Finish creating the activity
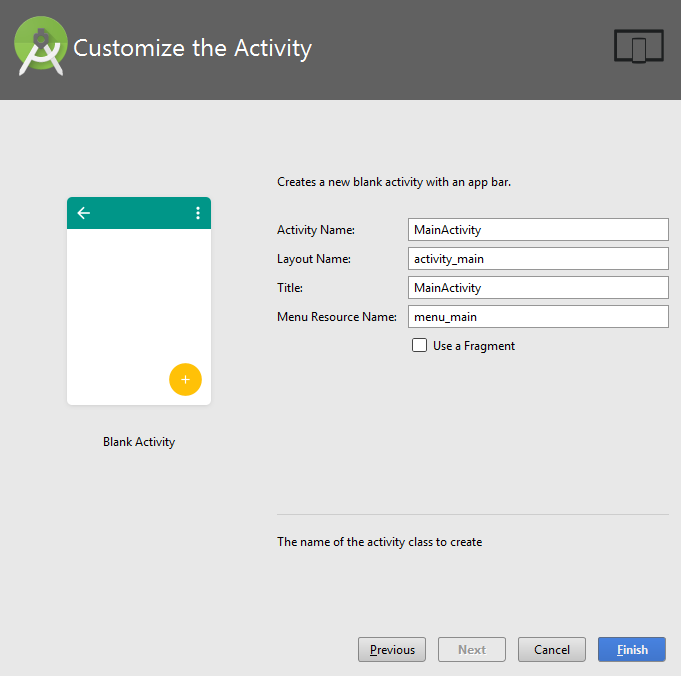This screenshot has height=676, width=681. click(632, 649)
